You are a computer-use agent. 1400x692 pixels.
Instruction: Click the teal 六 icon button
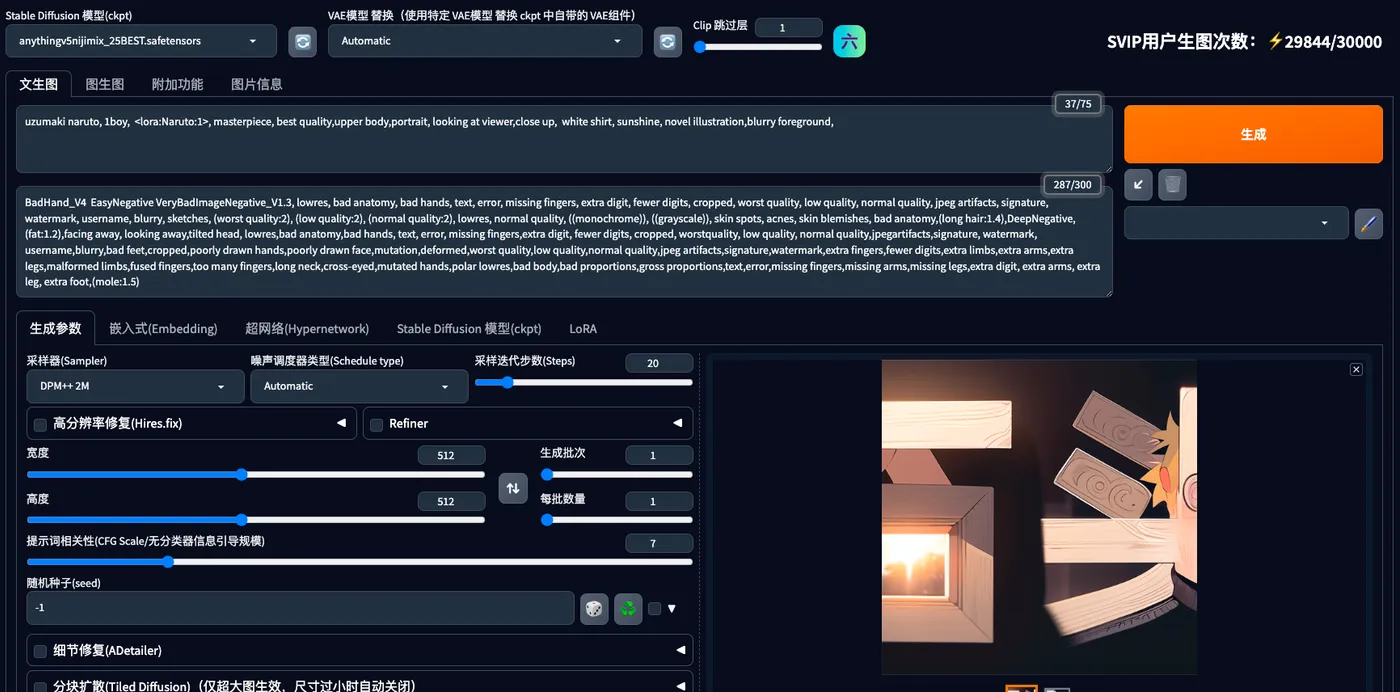849,42
